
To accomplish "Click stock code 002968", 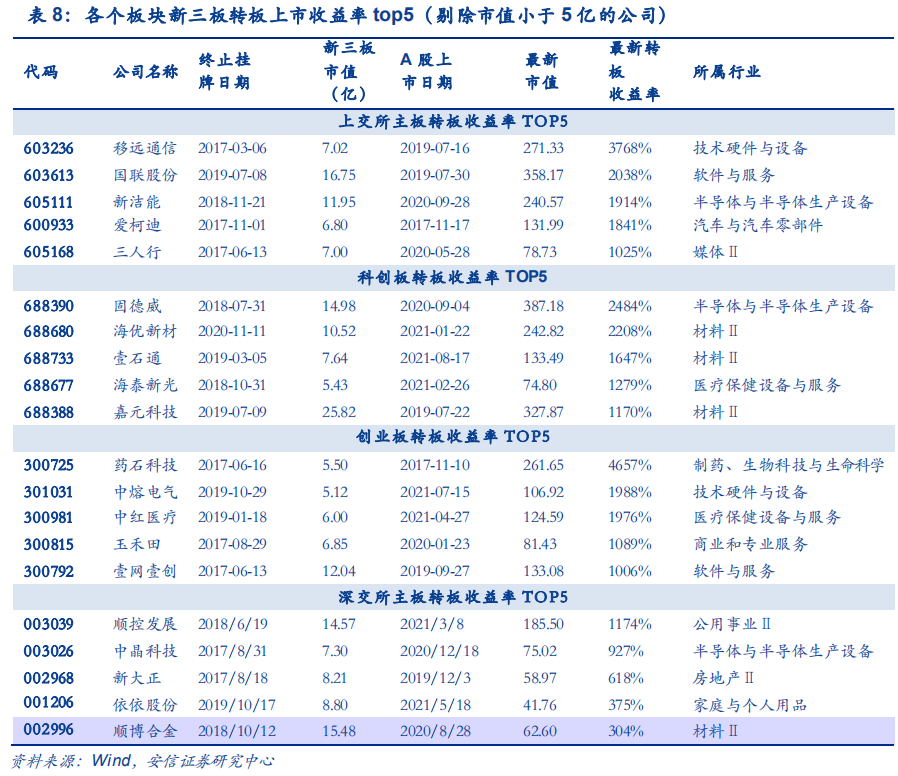I will 49,679.
